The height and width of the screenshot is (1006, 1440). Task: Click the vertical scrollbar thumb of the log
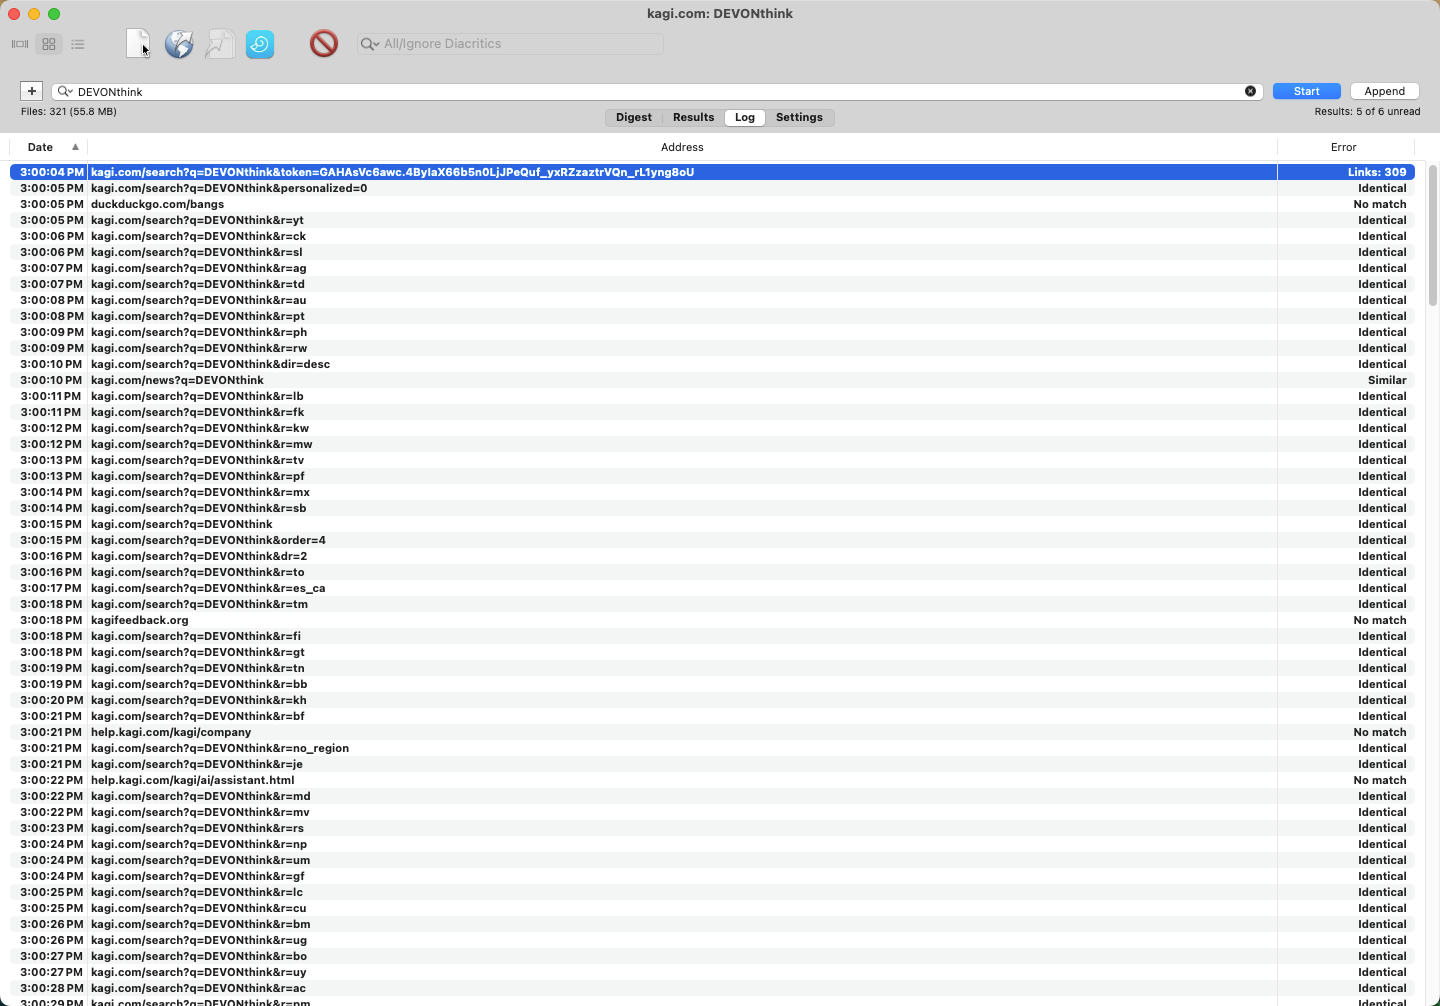tap(1433, 235)
